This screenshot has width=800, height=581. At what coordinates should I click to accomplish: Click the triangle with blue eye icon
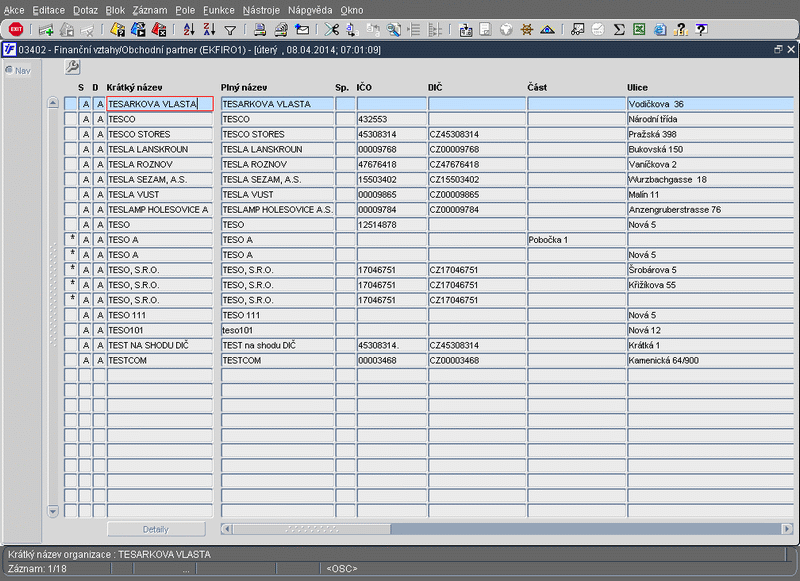click(547, 30)
